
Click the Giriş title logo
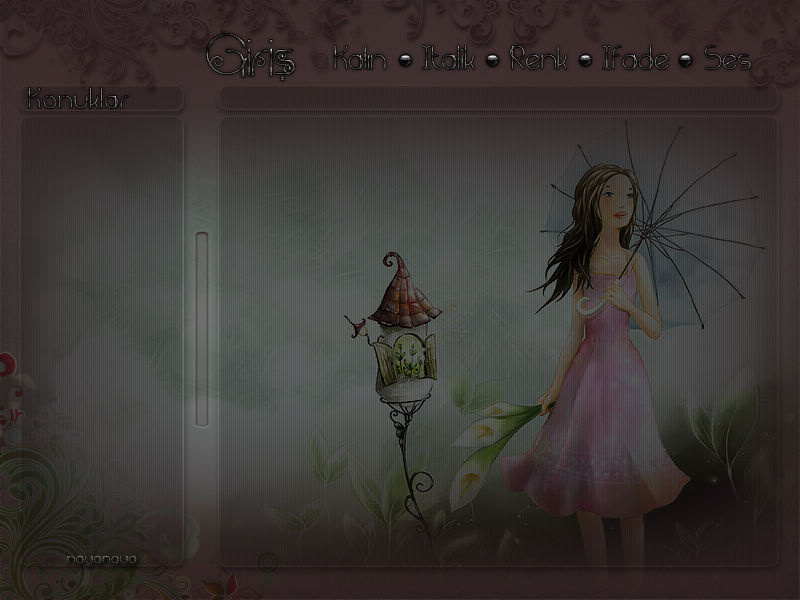(250, 58)
